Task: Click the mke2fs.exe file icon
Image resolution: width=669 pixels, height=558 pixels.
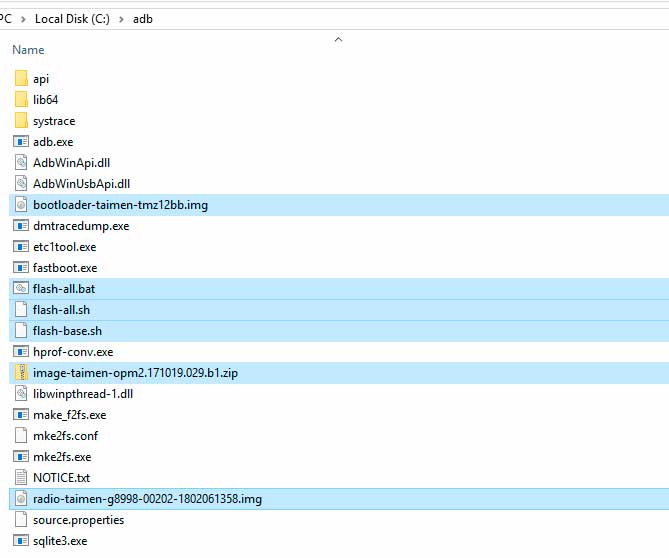Action: click(21, 456)
